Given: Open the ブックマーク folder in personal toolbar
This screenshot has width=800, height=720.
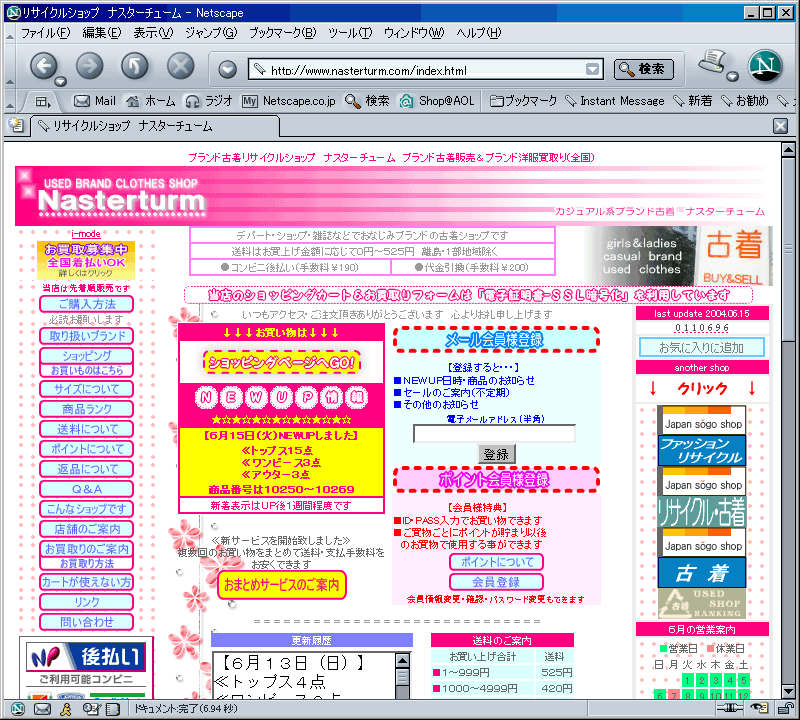Looking at the screenshot, I should [x=523, y=101].
